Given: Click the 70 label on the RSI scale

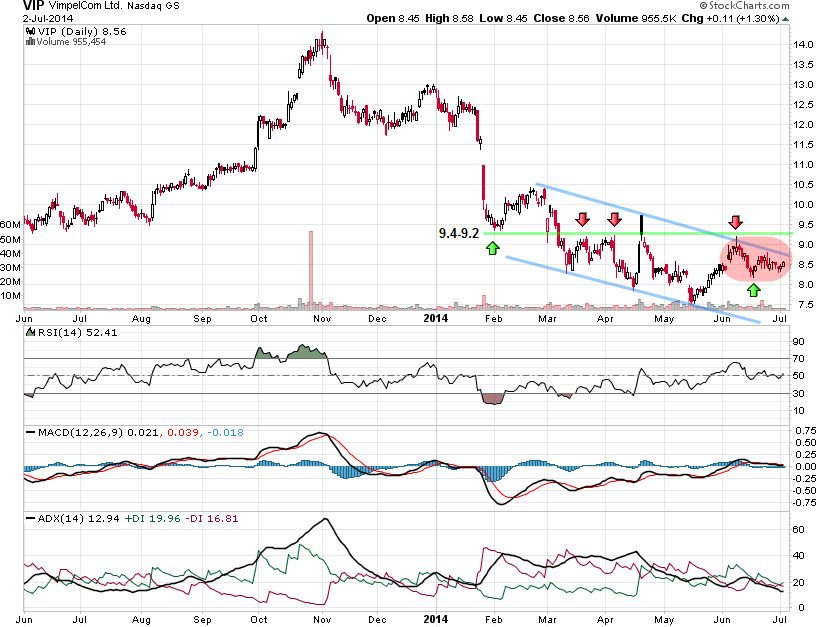Looking at the screenshot, I should [x=798, y=359].
